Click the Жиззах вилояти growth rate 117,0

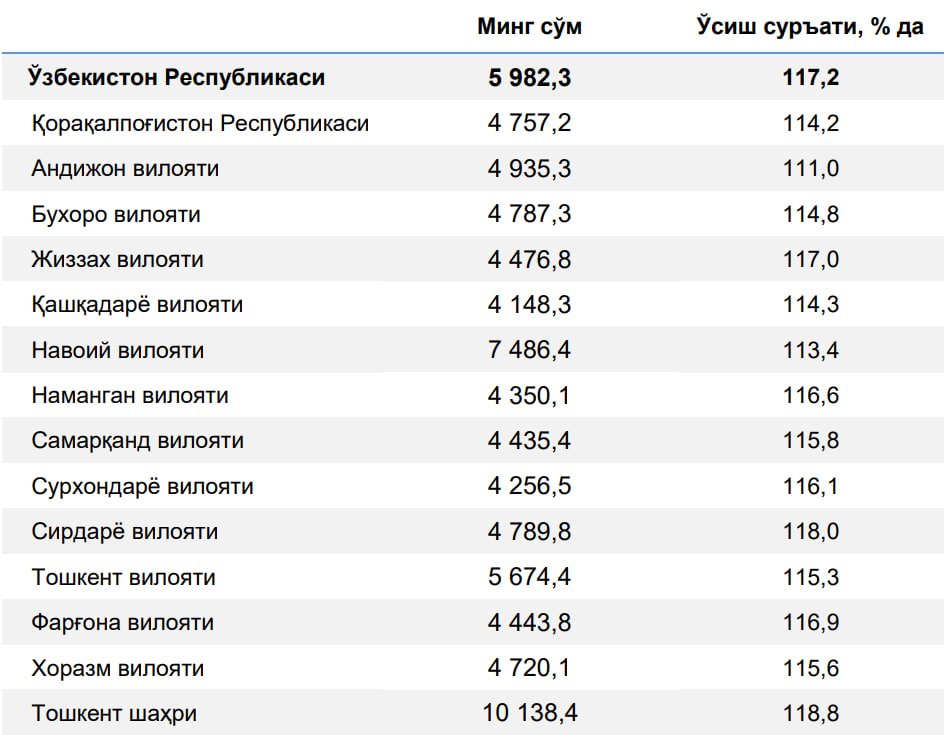811,259
